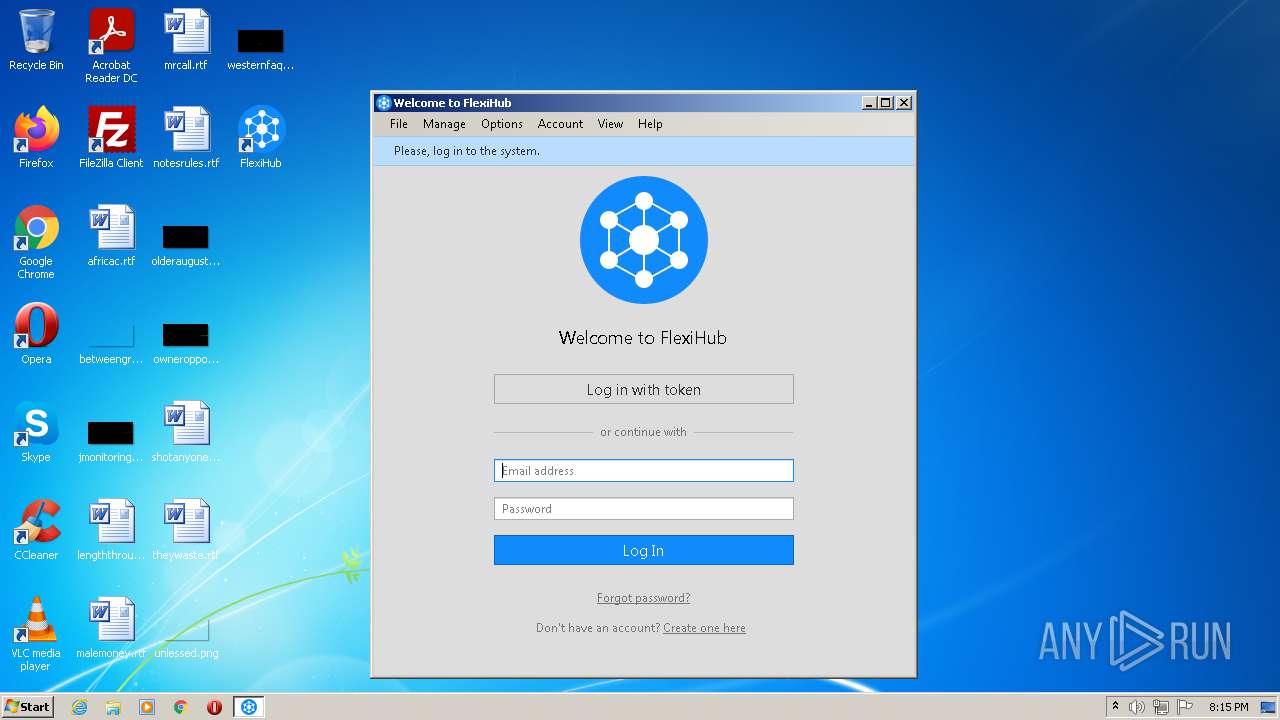Select the shotanyone document icon
This screenshot has height=720, width=1280.
click(186, 432)
